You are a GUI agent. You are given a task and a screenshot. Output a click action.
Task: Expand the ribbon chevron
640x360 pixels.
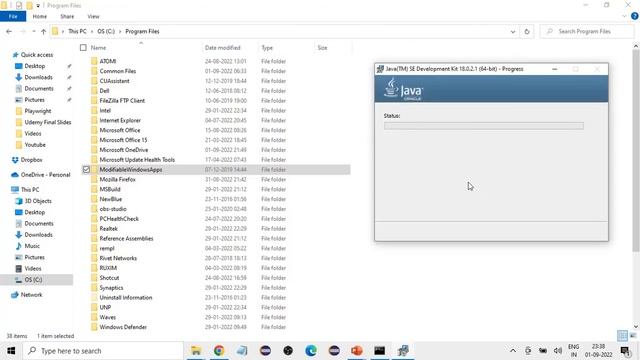(624, 16)
